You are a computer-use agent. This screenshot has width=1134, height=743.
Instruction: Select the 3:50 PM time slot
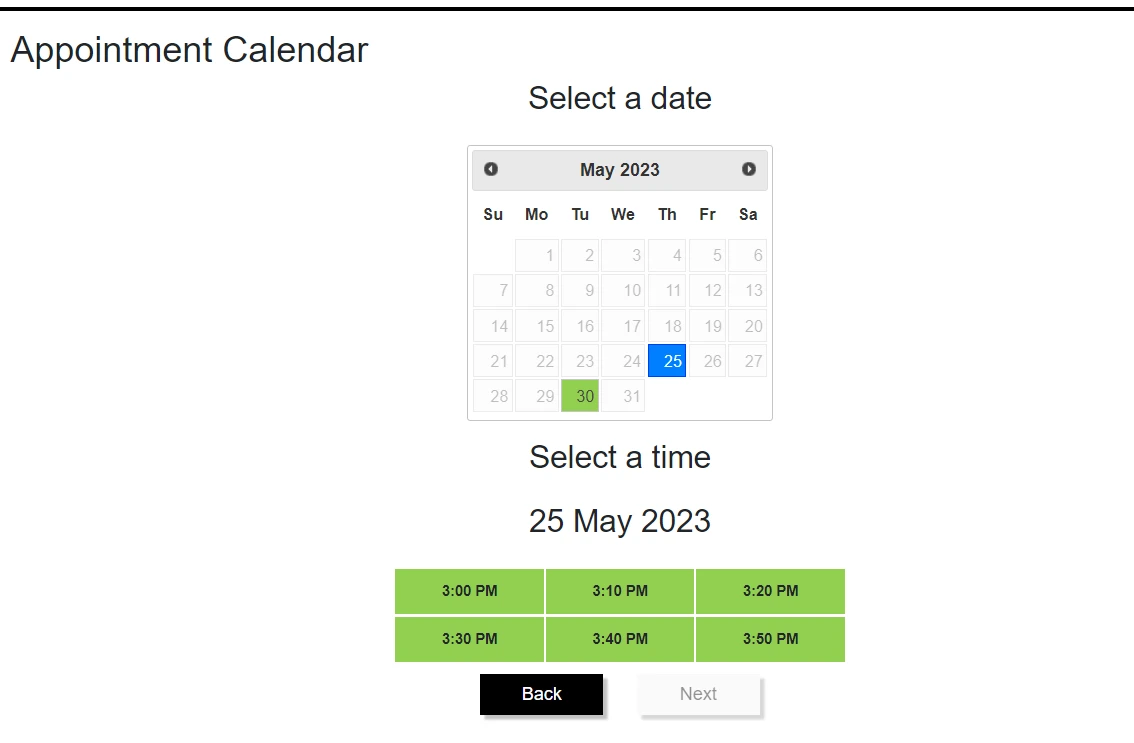pyautogui.click(x=770, y=639)
